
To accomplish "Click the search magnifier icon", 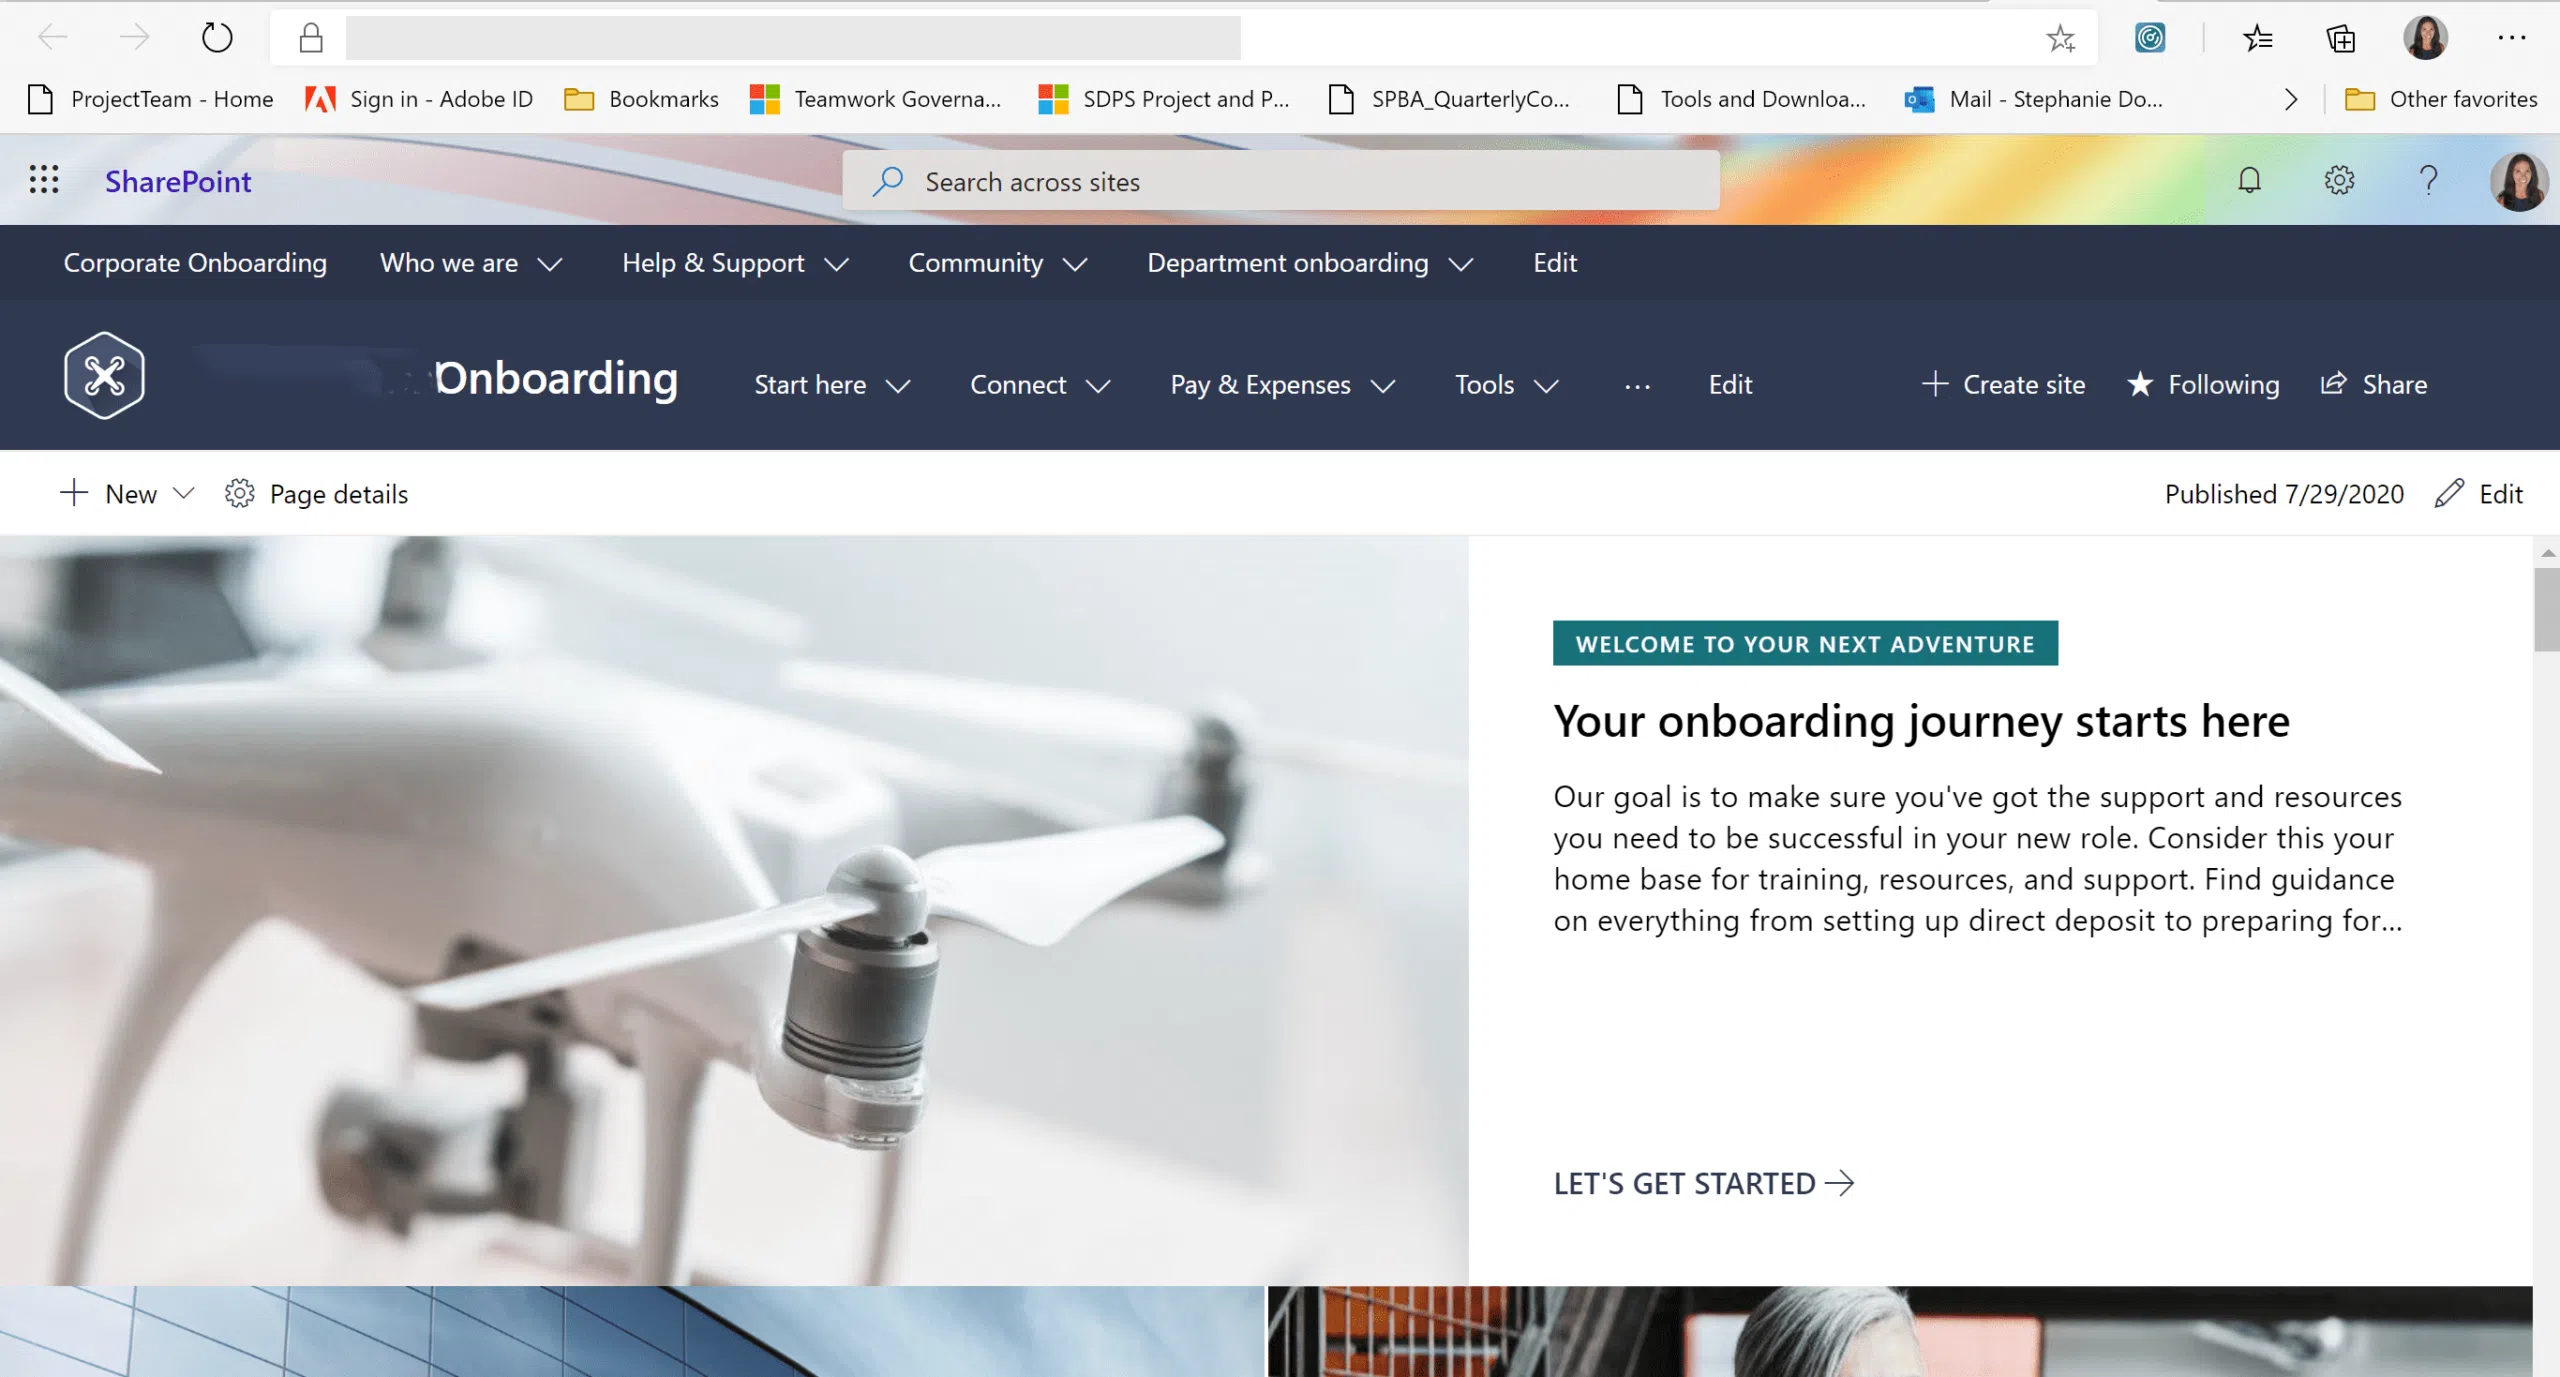I will (887, 181).
